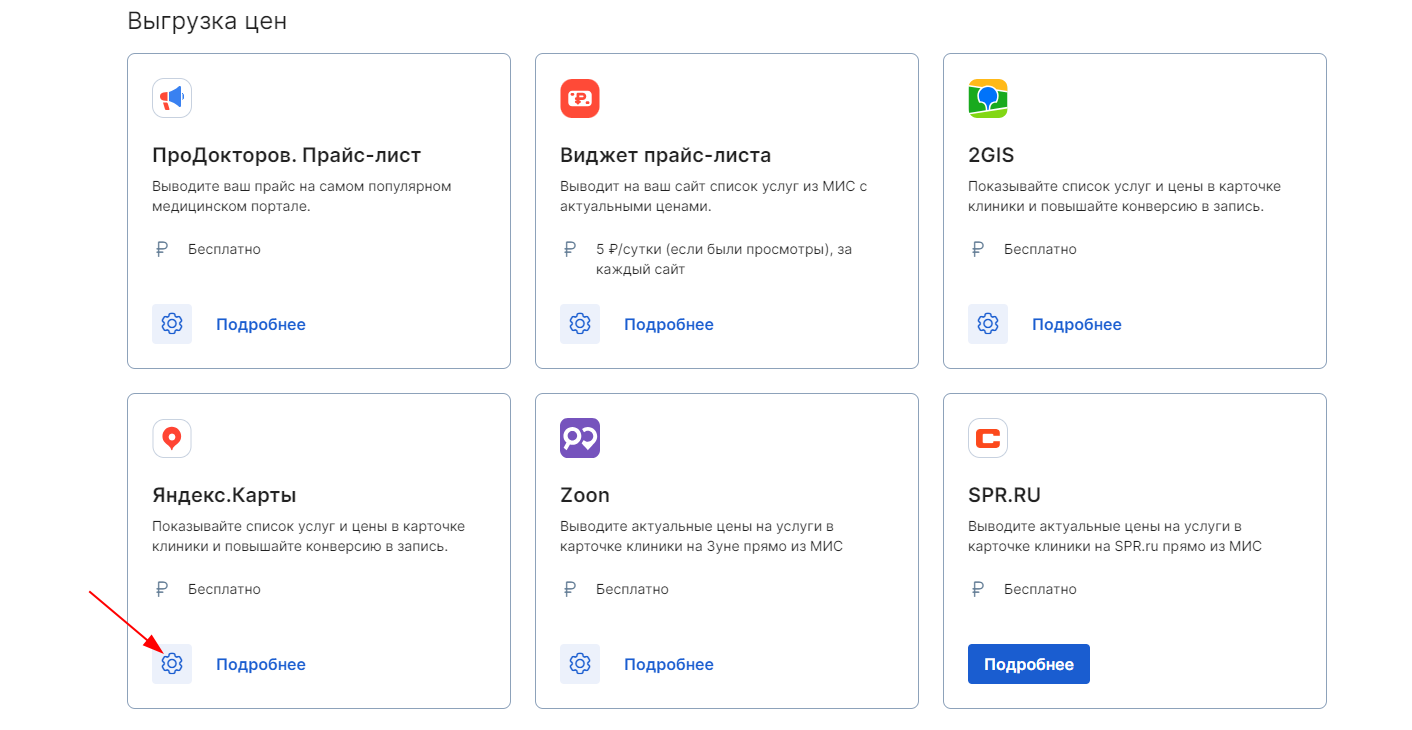This screenshot has width=1412, height=730.
Task: Open Подробнее link on the Яндекс.Карты card
Action: (261, 664)
